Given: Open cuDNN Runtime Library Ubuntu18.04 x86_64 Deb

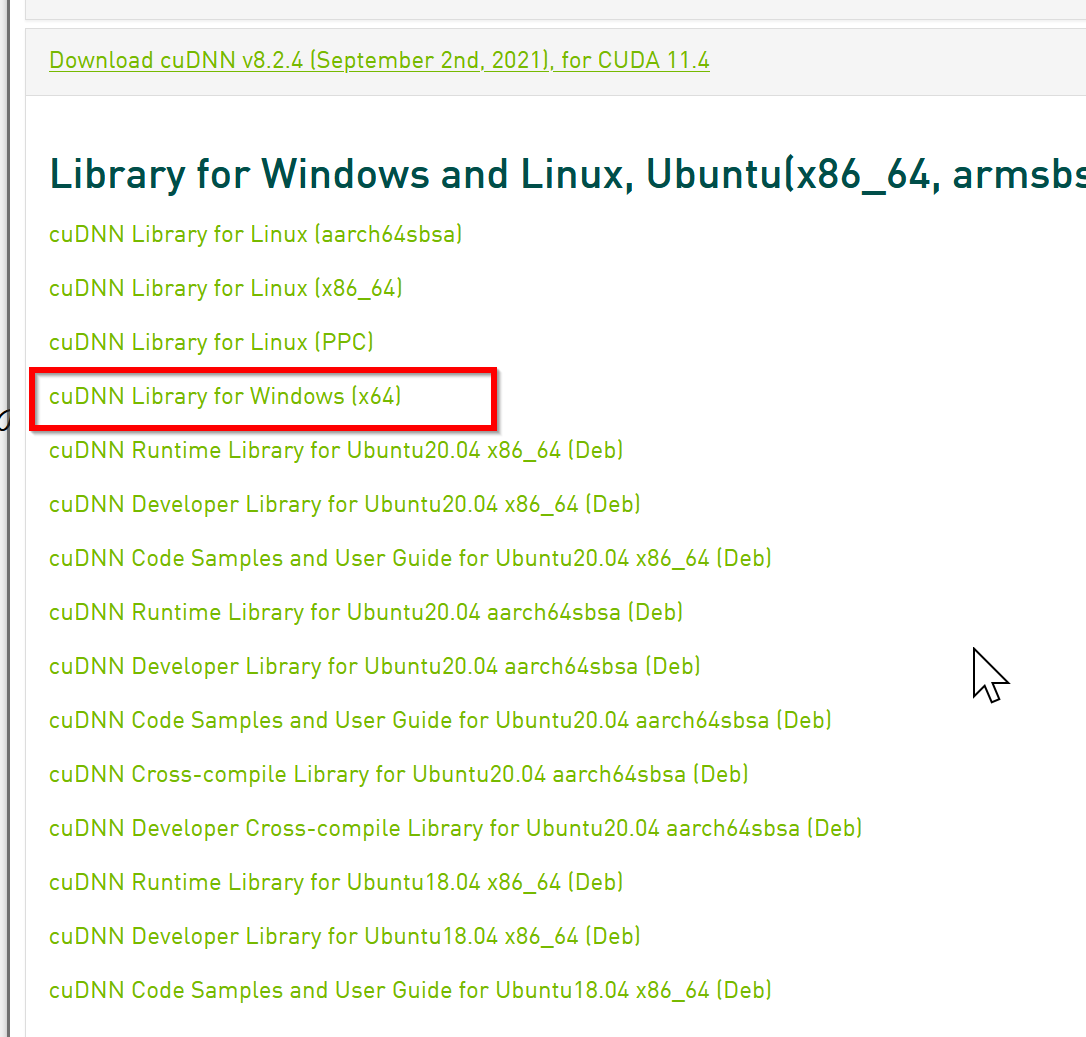Looking at the screenshot, I should click(336, 883).
